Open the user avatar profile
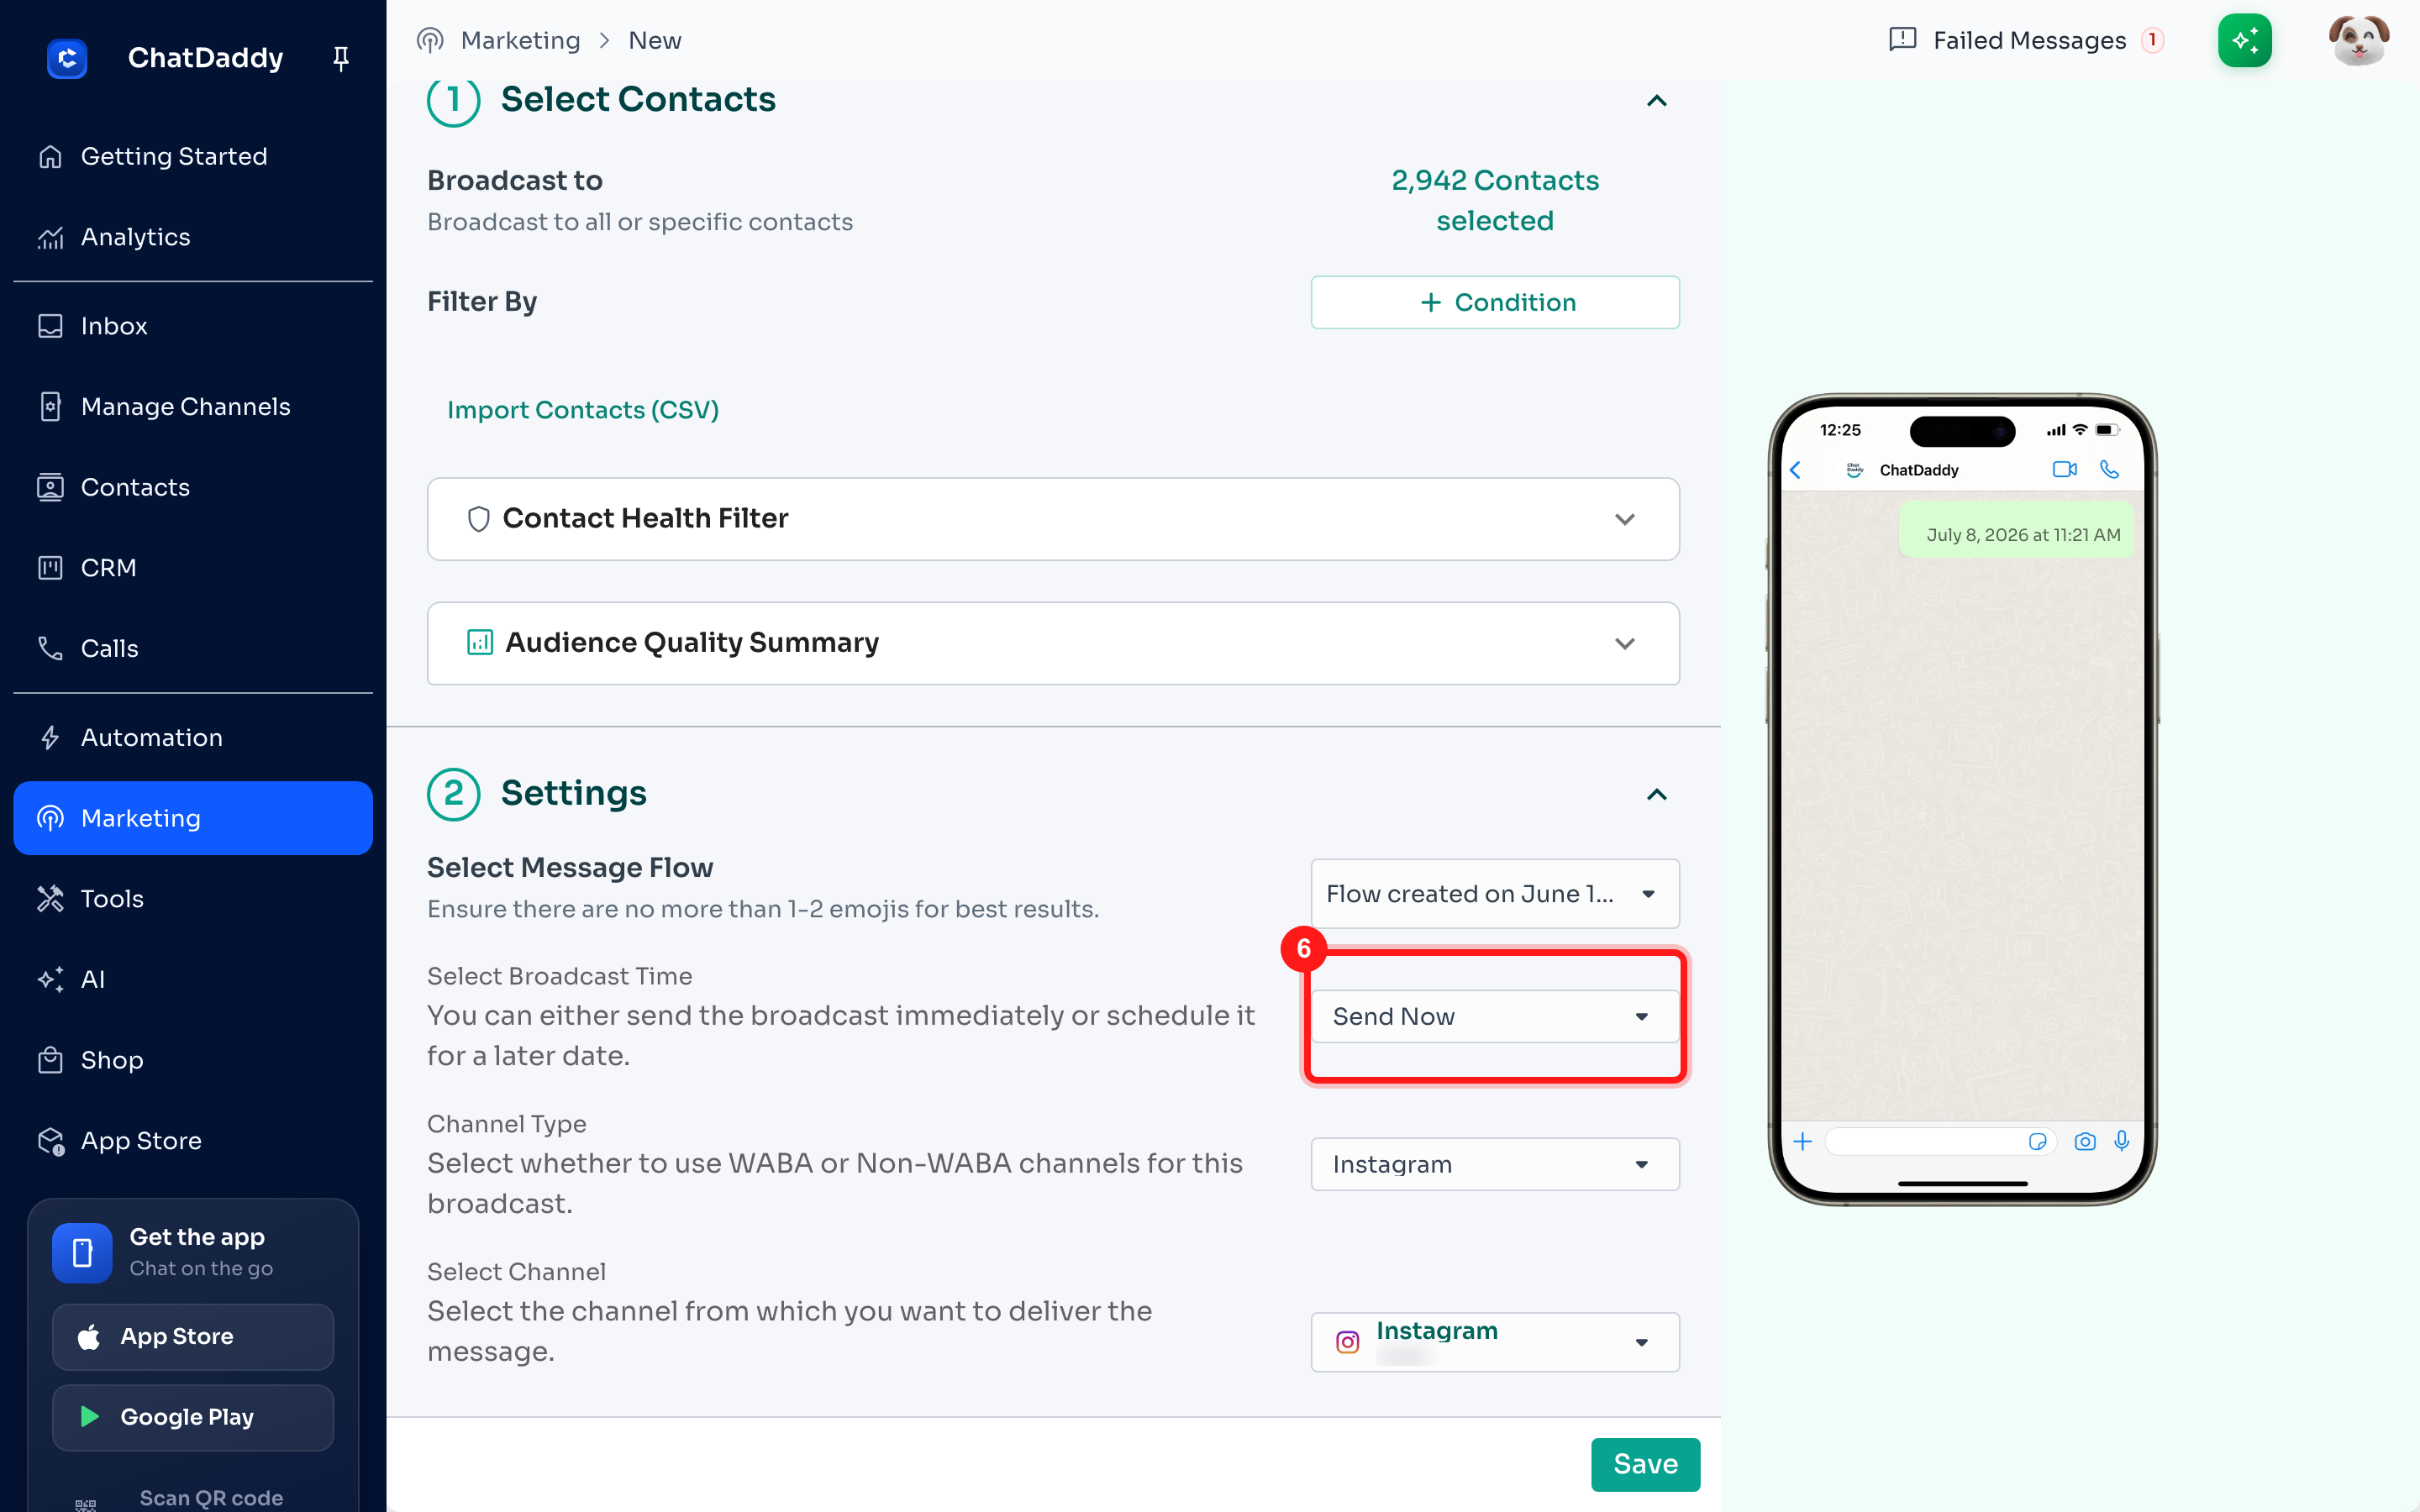 (2358, 40)
